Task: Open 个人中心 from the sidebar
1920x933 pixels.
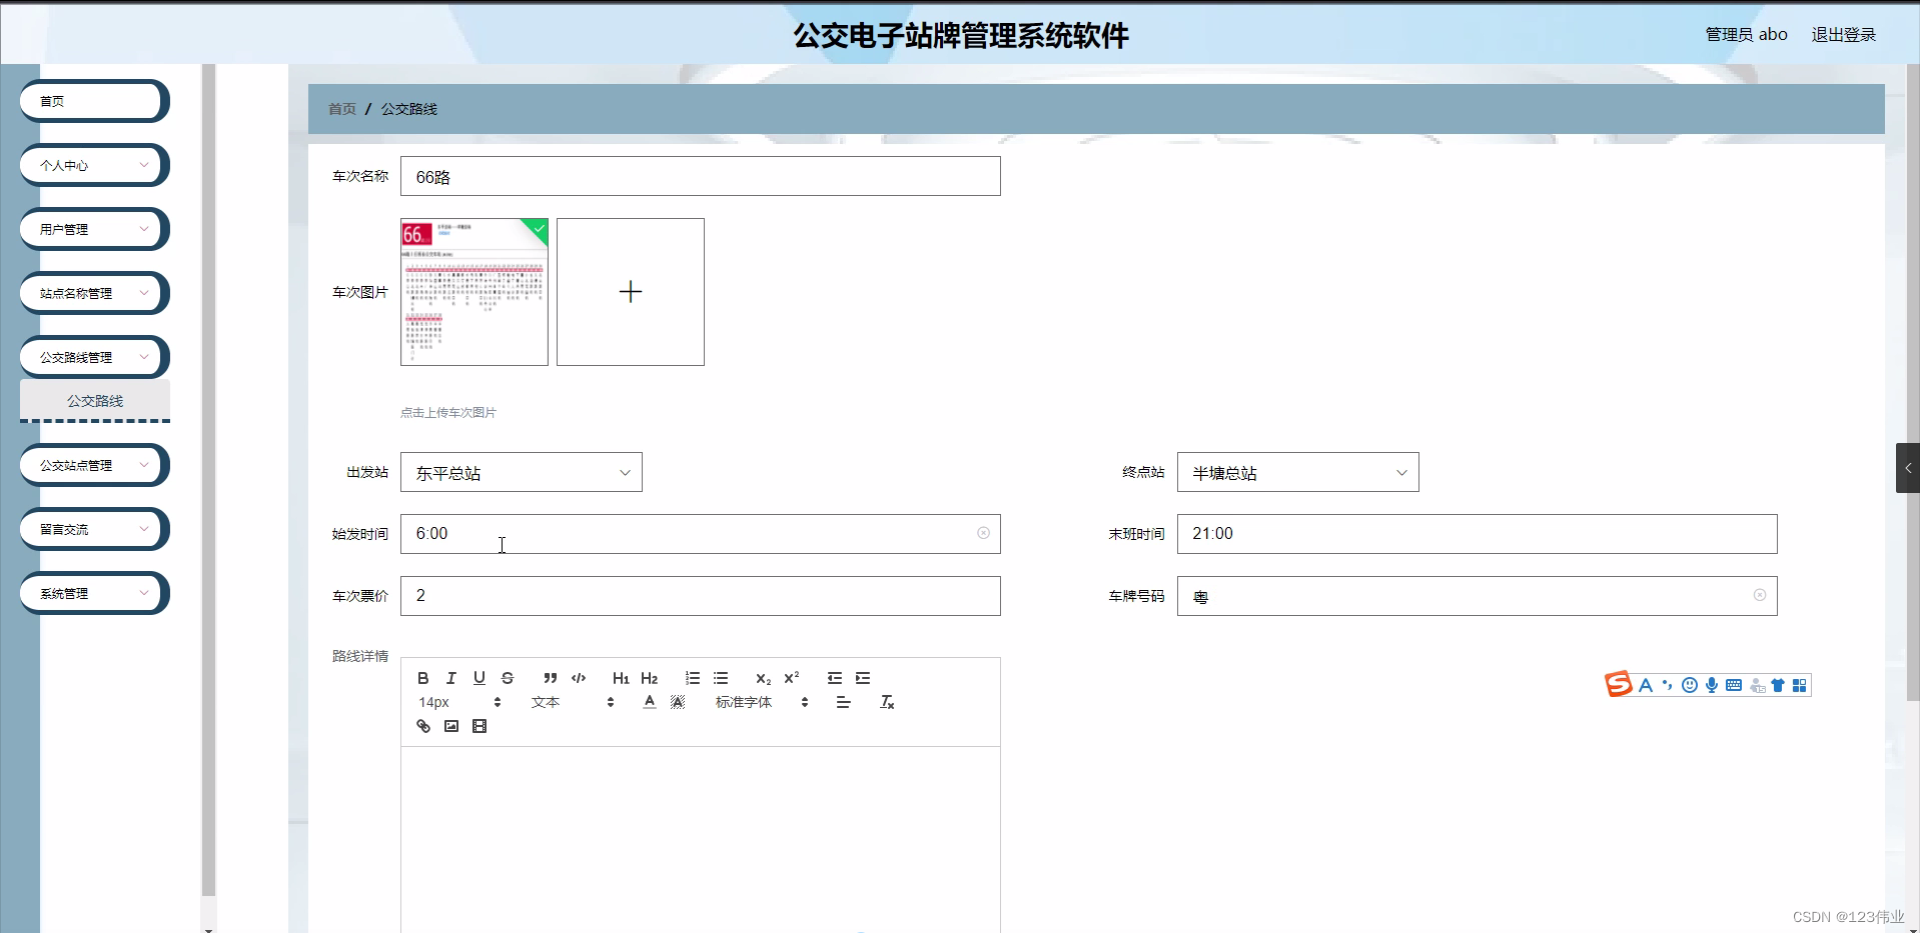Action: click(93, 165)
